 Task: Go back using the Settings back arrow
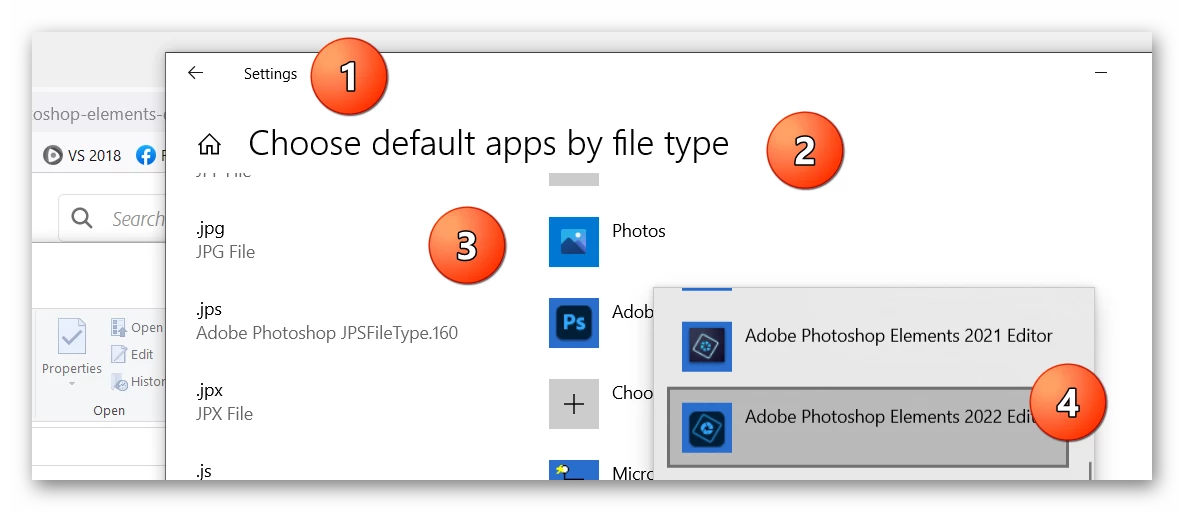(x=196, y=72)
